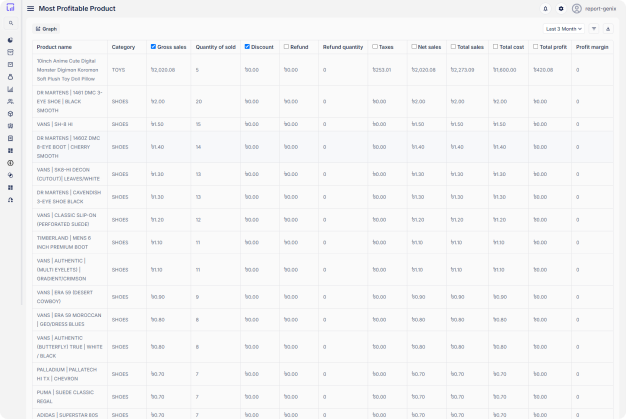Select DR MARTENS CAVENDISH 3-EYE SHOE
The height and width of the screenshot is (419, 626).
(69, 197)
